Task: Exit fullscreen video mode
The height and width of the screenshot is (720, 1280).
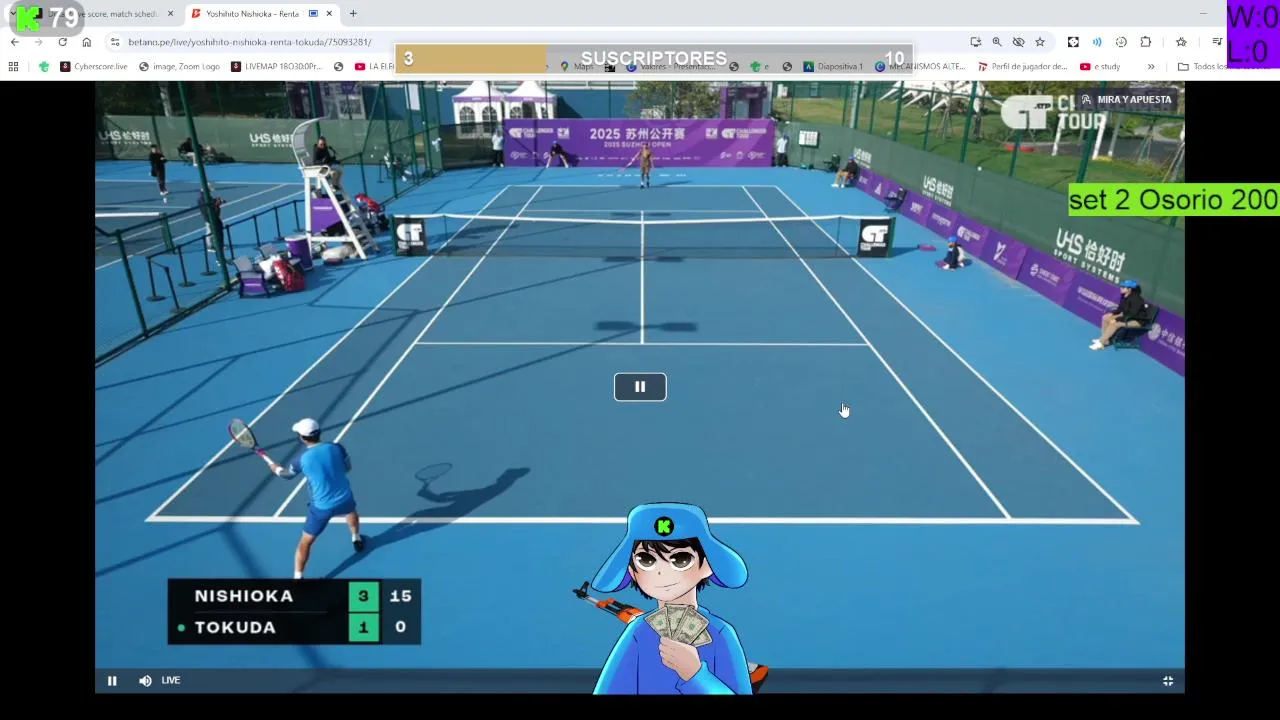Action: click(1167, 681)
